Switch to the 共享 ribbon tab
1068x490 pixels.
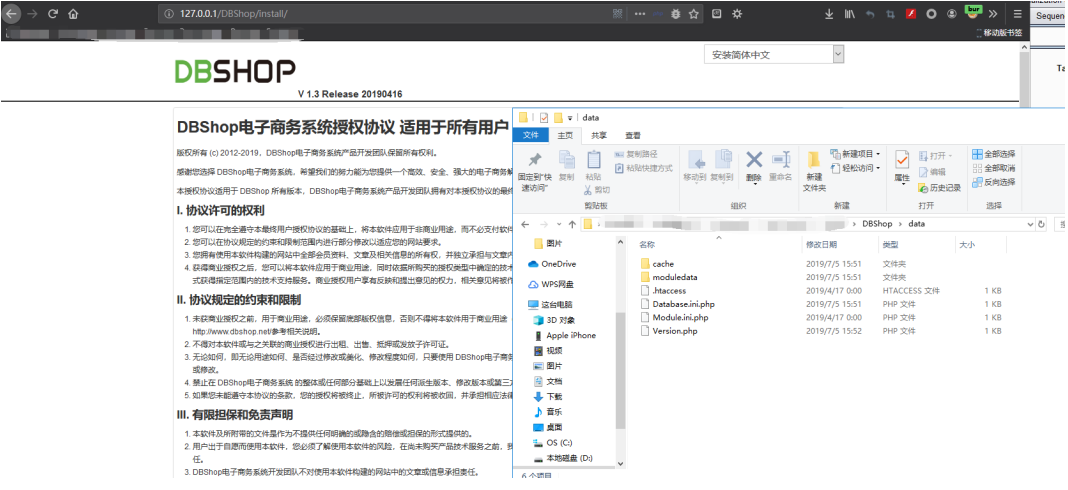[x=599, y=136]
